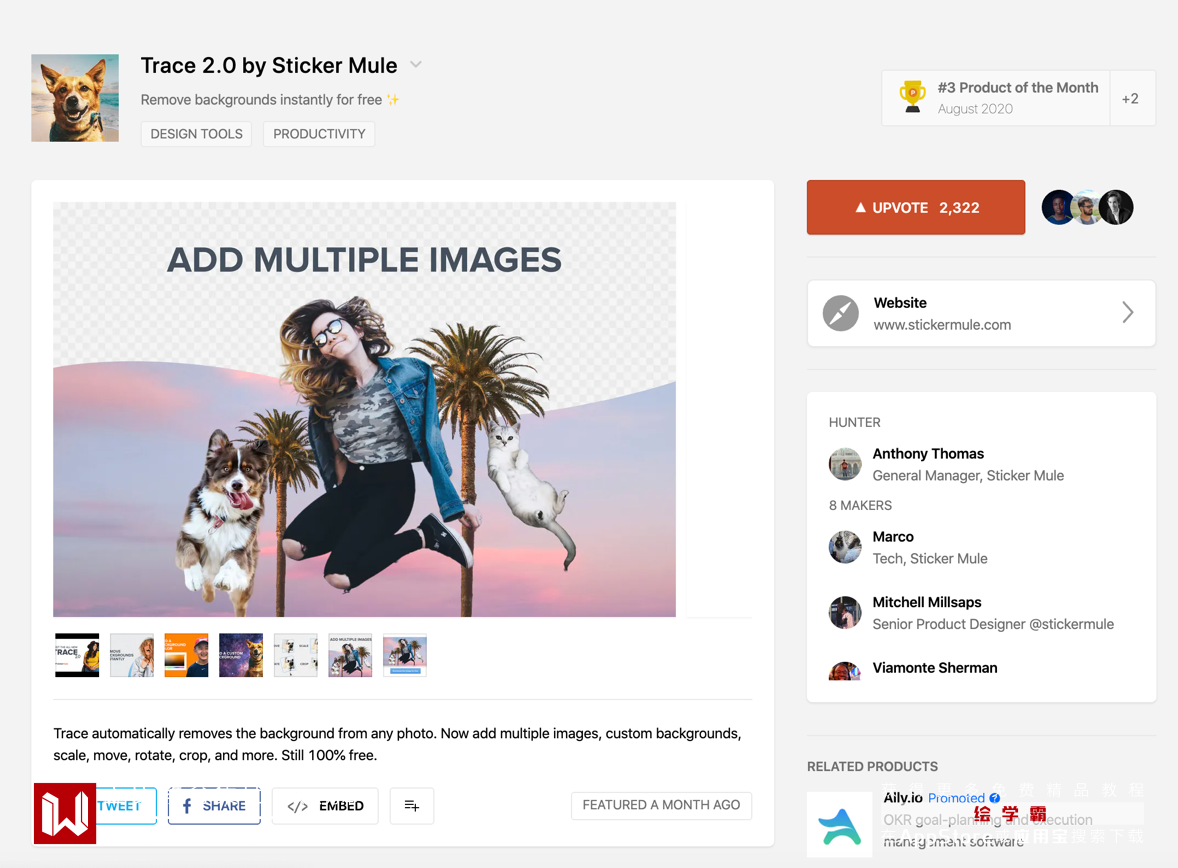Open the www.stickermule.com website link
Image resolution: width=1178 pixels, height=868 pixels.
pyautogui.click(x=941, y=325)
